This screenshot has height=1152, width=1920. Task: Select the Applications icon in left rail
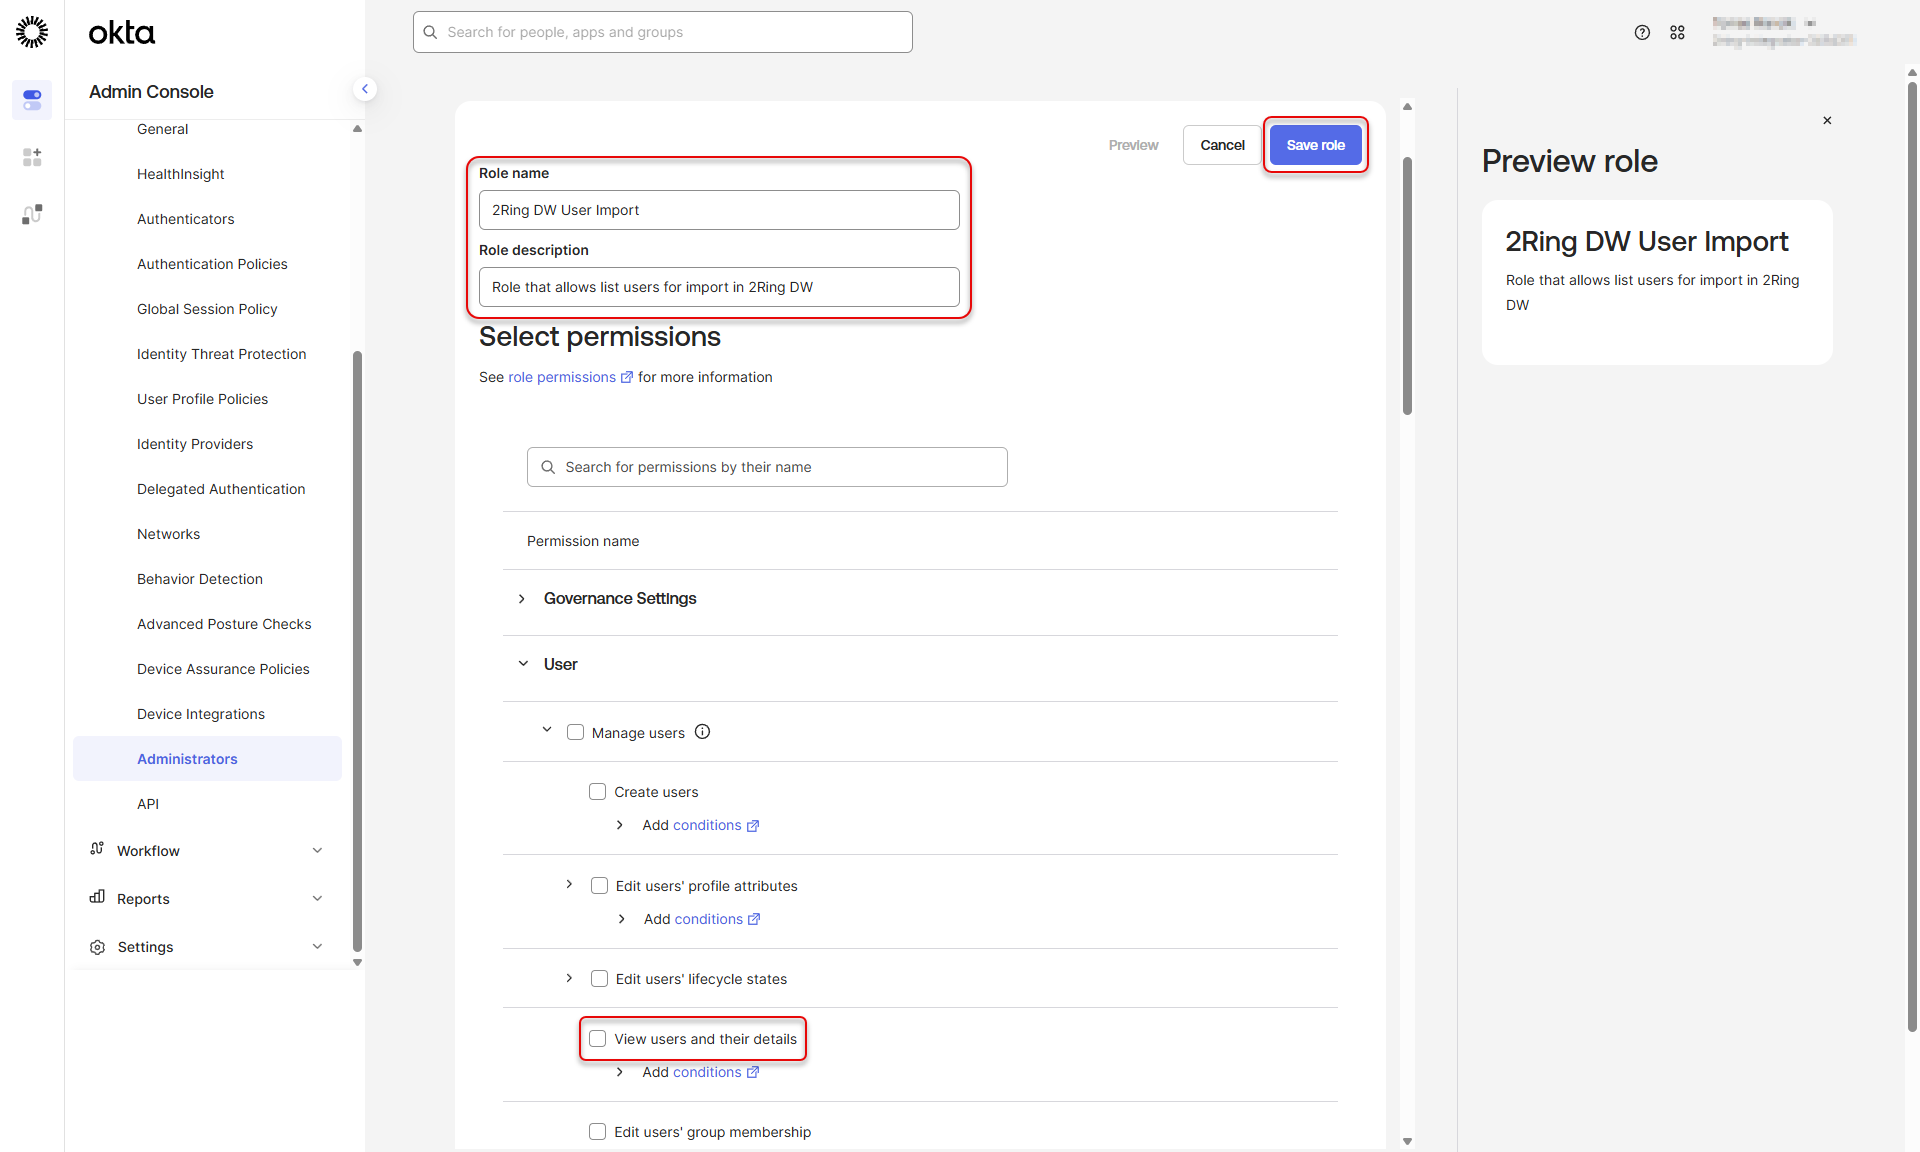[32, 157]
